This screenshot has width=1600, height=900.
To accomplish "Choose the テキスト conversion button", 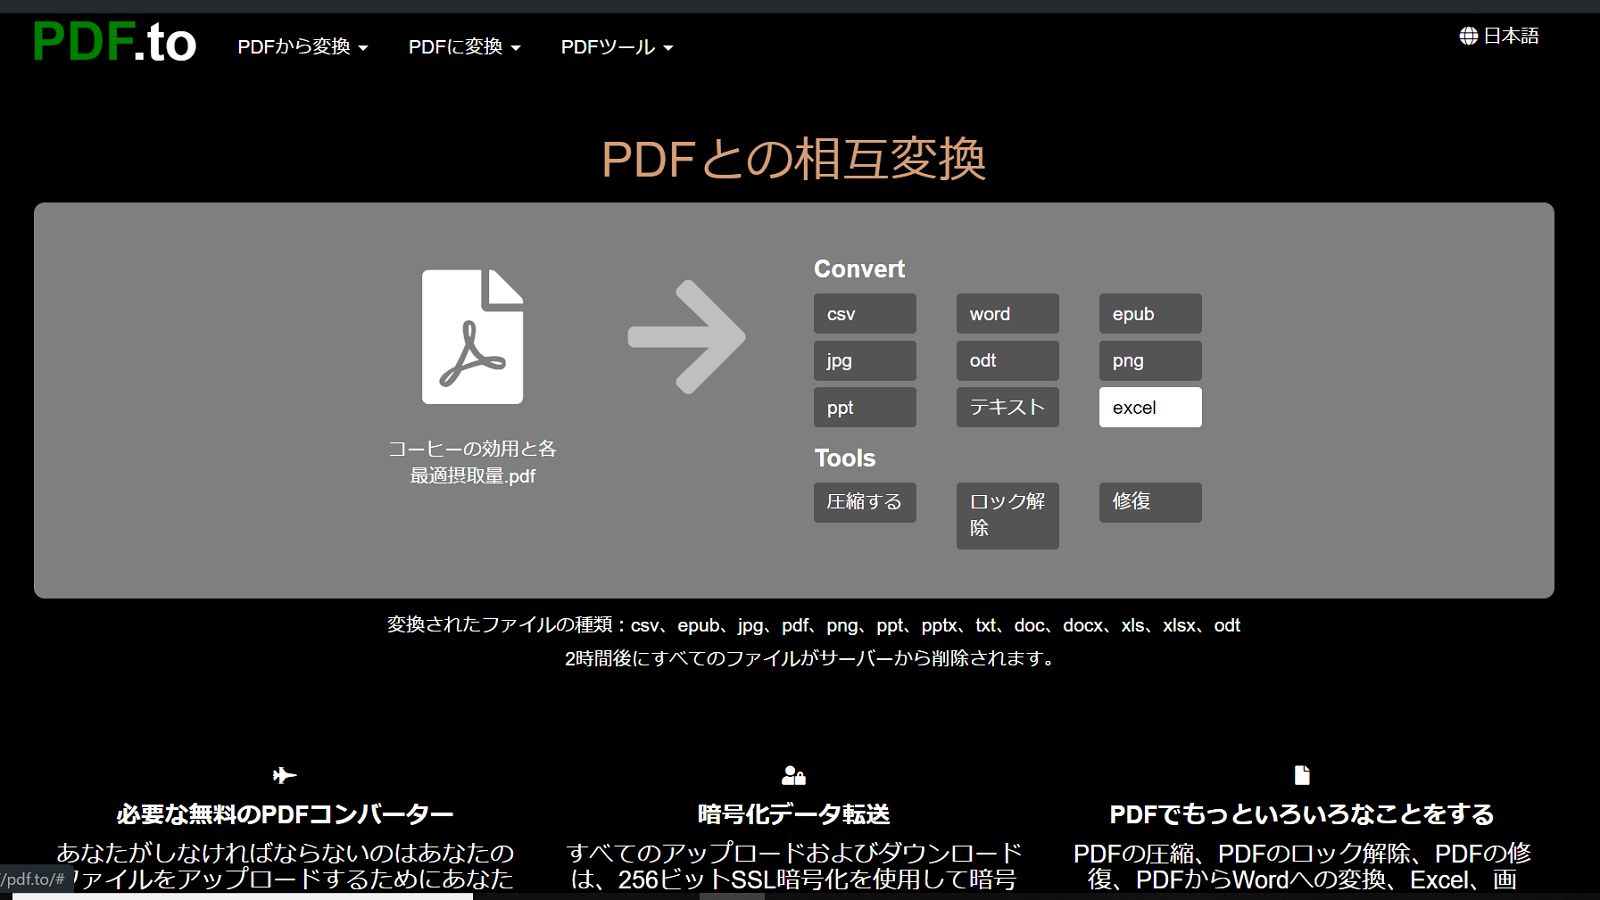I will coord(1007,407).
